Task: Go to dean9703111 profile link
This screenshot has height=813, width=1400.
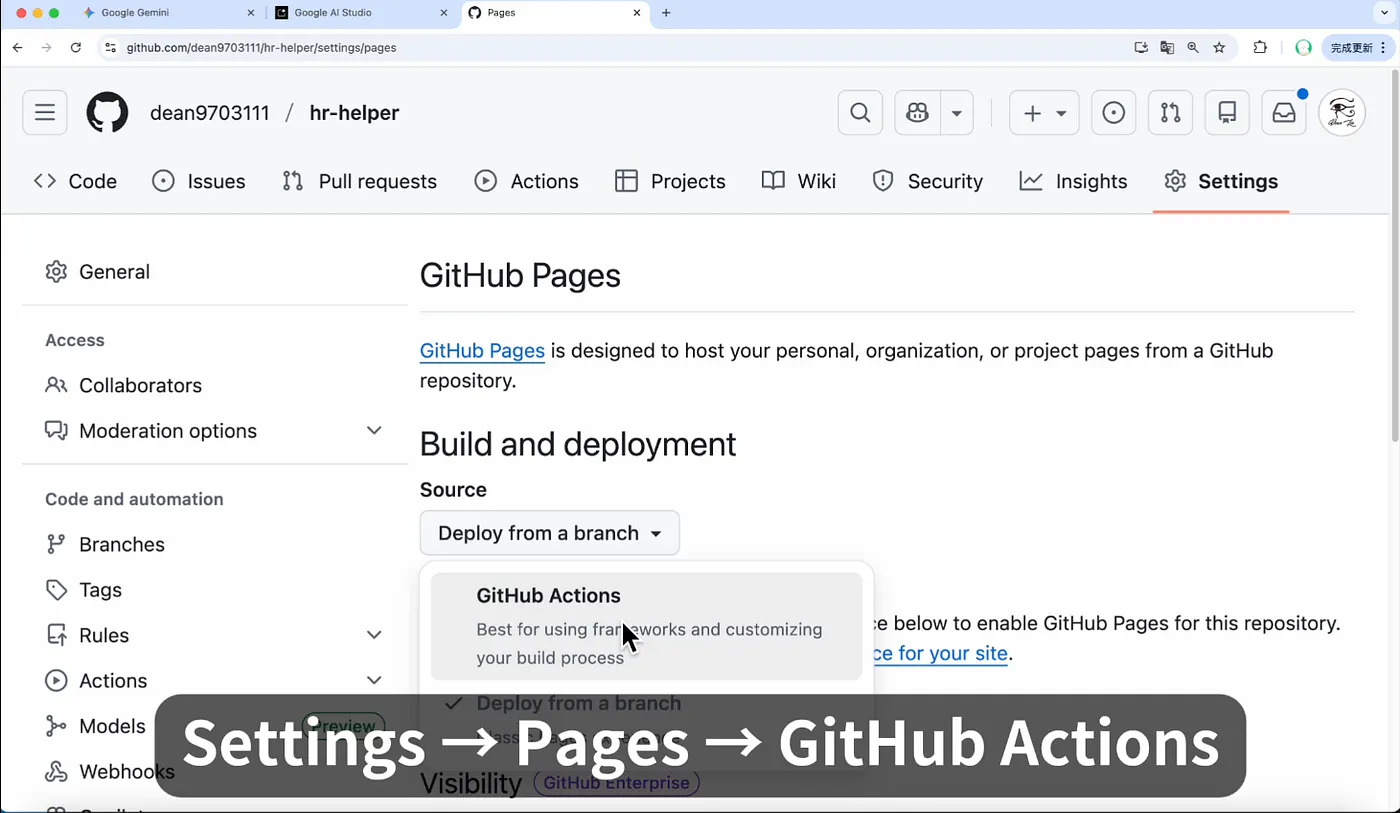Action: click(210, 113)
